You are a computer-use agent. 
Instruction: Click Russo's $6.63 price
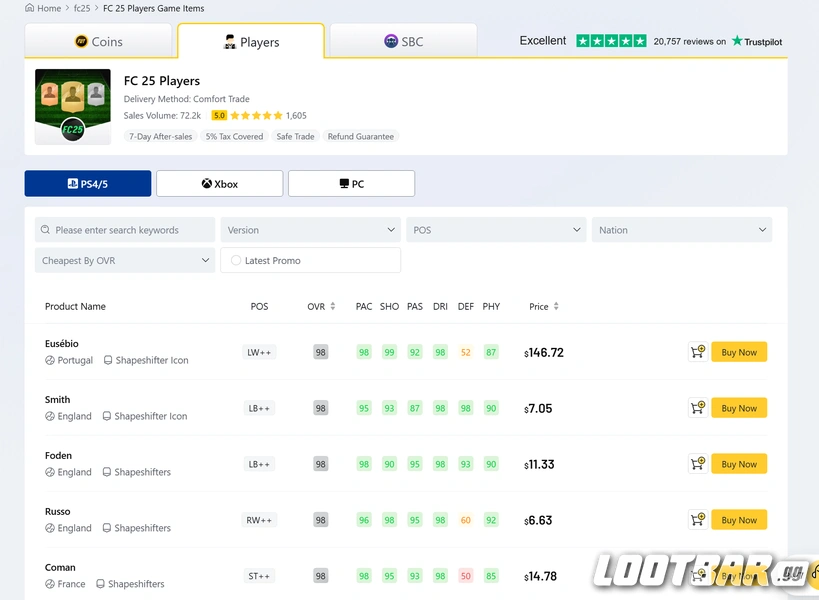pyautogui.click(x=538, y=521)
